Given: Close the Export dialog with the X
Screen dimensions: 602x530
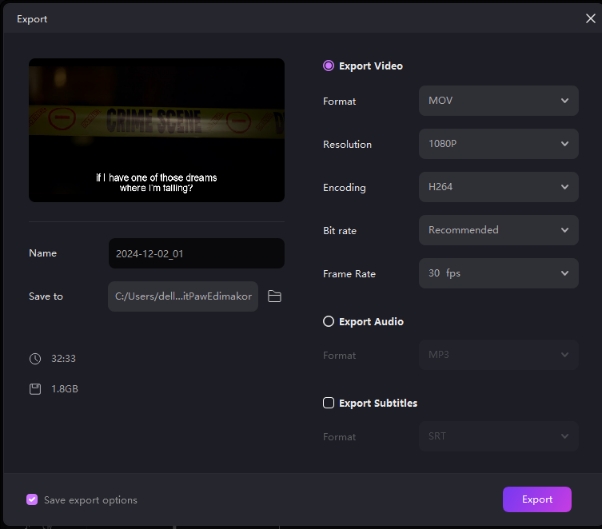Looking at the screenshot, I should 590,18.
